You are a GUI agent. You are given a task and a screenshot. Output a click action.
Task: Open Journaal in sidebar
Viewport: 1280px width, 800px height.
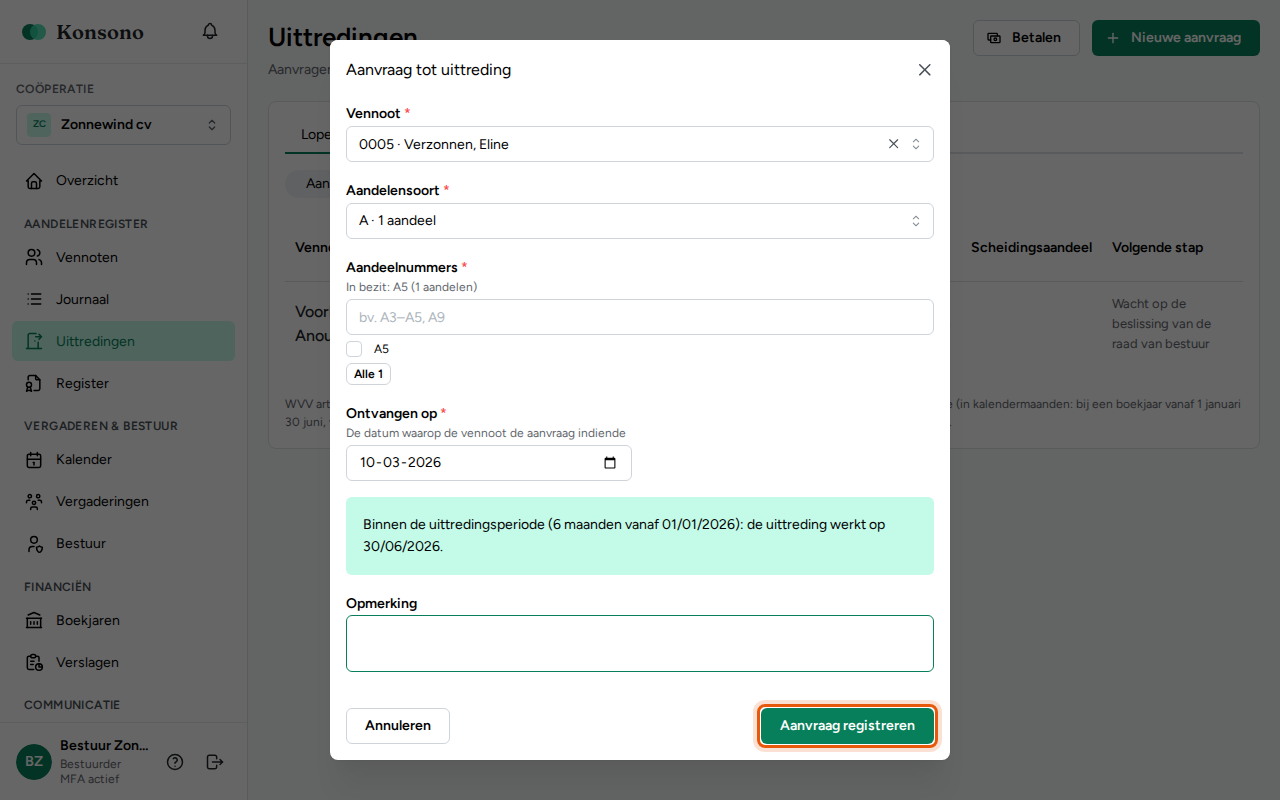[x=123, y=299]
